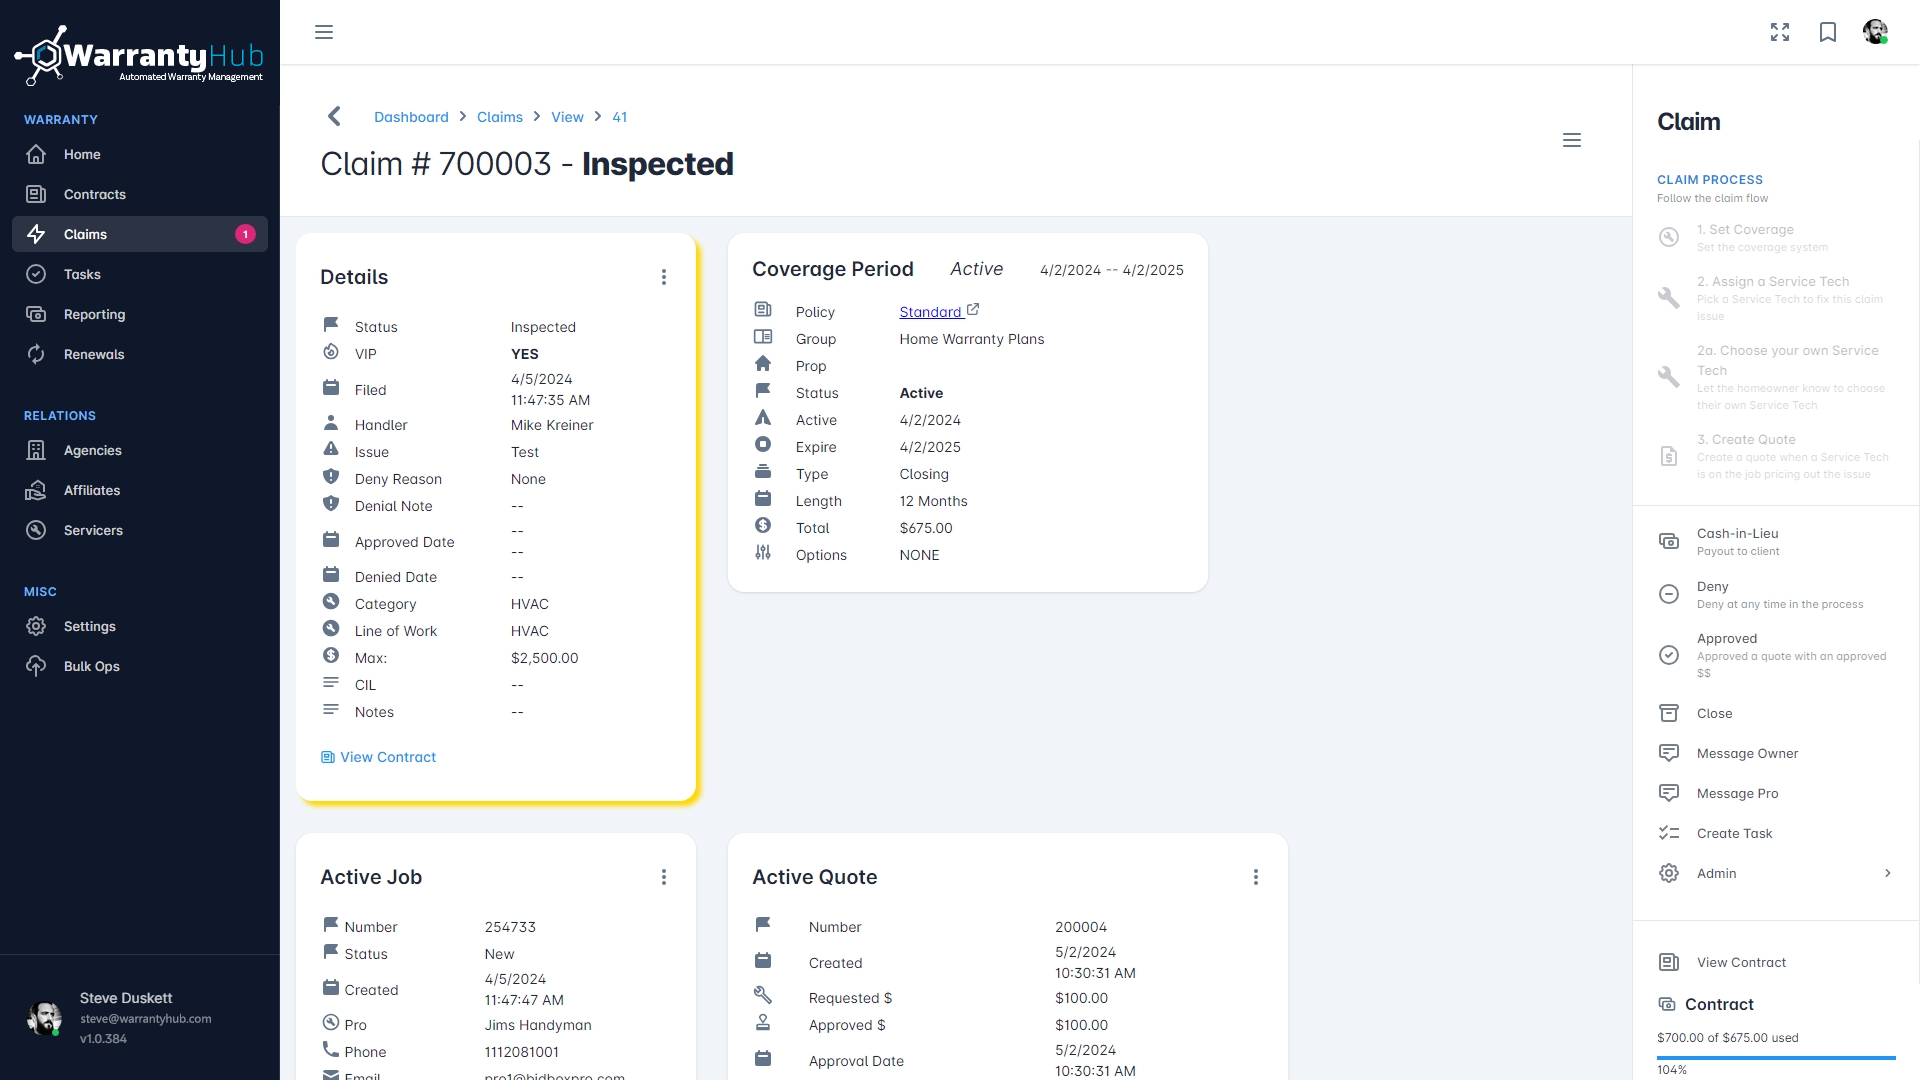Select the Renewals icon in sidebar
This screenshot has width=1920, height=1080.
pyautogui.click(x=36, y=354)
